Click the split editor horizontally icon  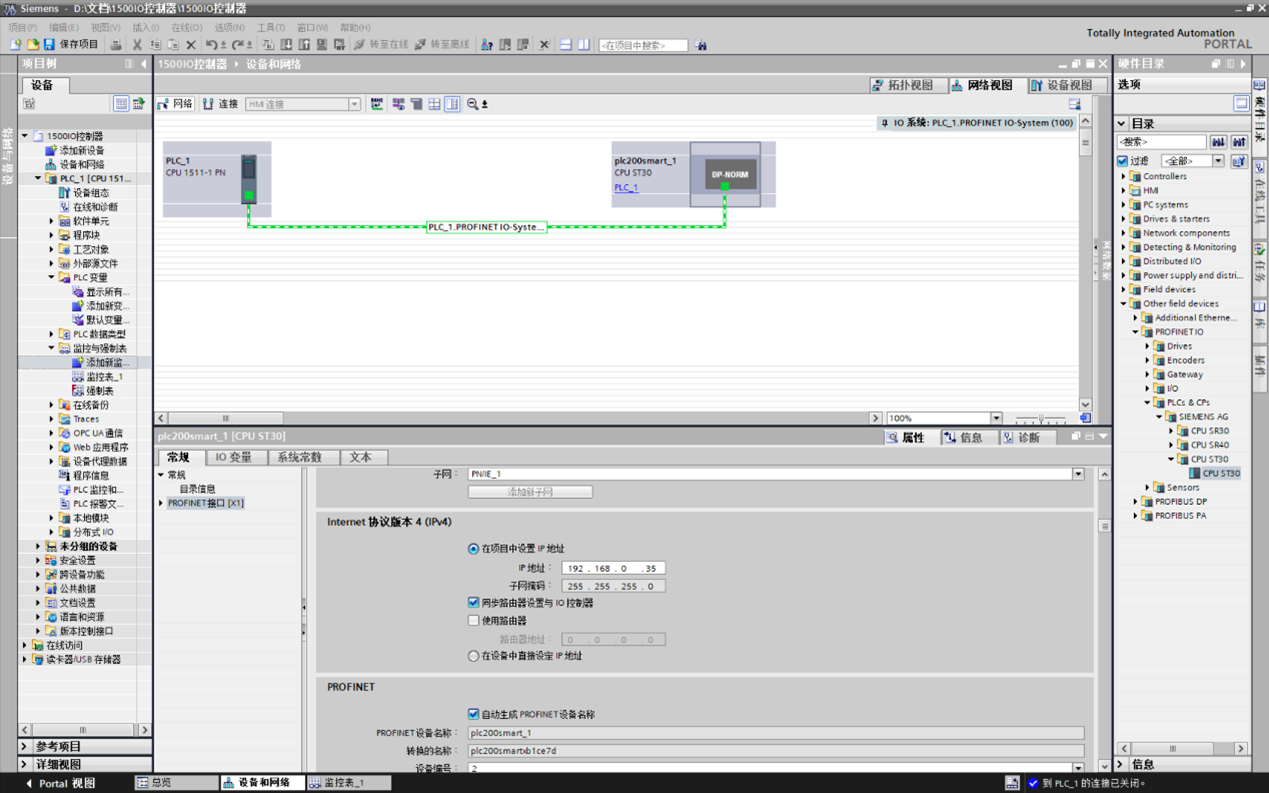(x=566, y=45)
